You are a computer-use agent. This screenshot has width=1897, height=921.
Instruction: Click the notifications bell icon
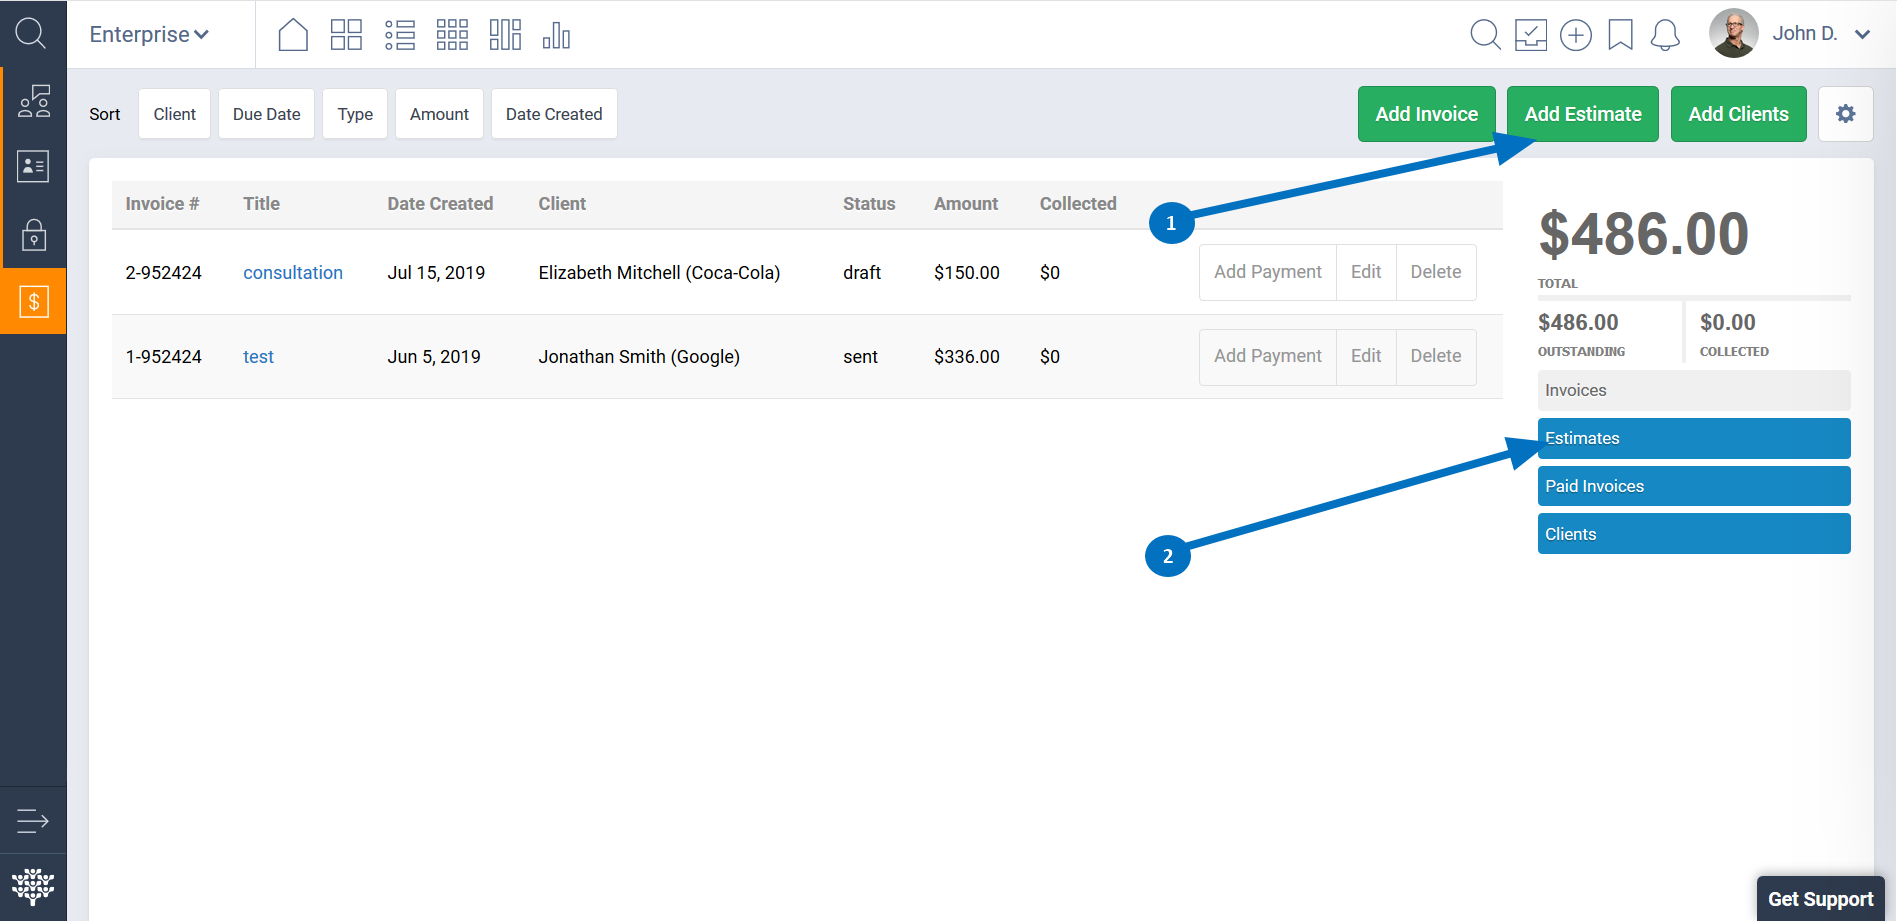pyautogui.click(x=1665, y=35)
